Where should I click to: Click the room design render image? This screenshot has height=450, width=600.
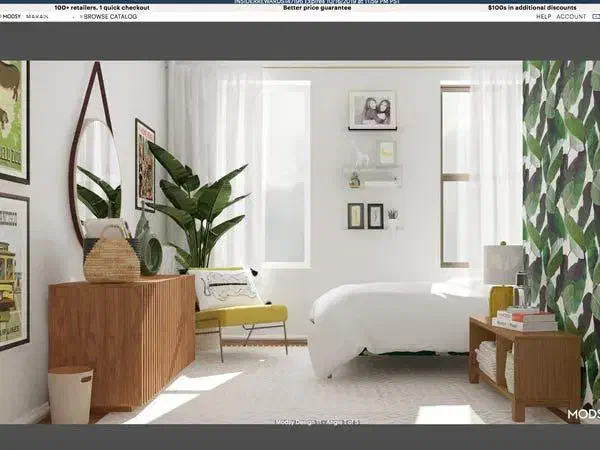(x=300, y=242)
